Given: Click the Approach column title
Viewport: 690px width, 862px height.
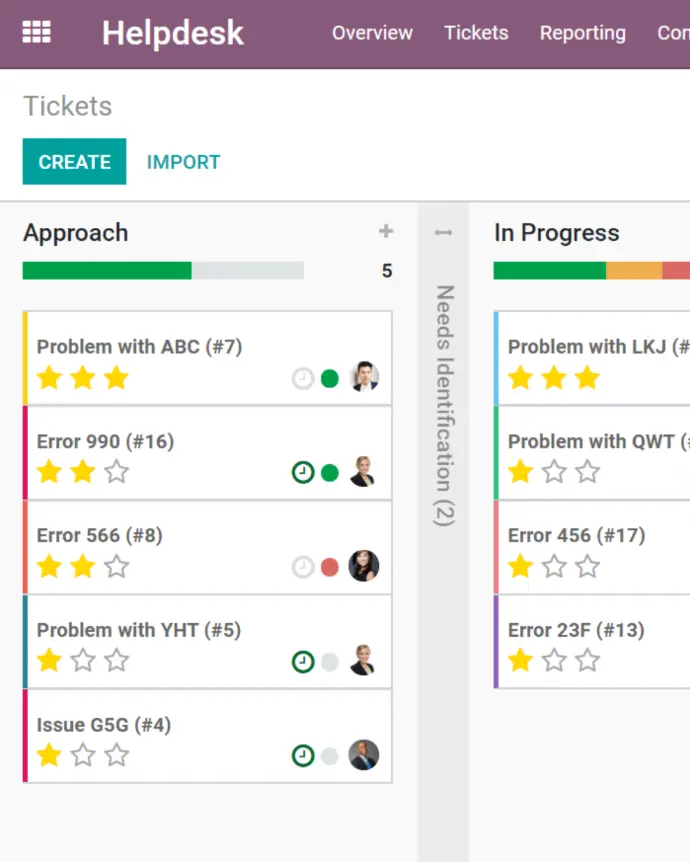Looking at the screenshot, I should (76, 233).
